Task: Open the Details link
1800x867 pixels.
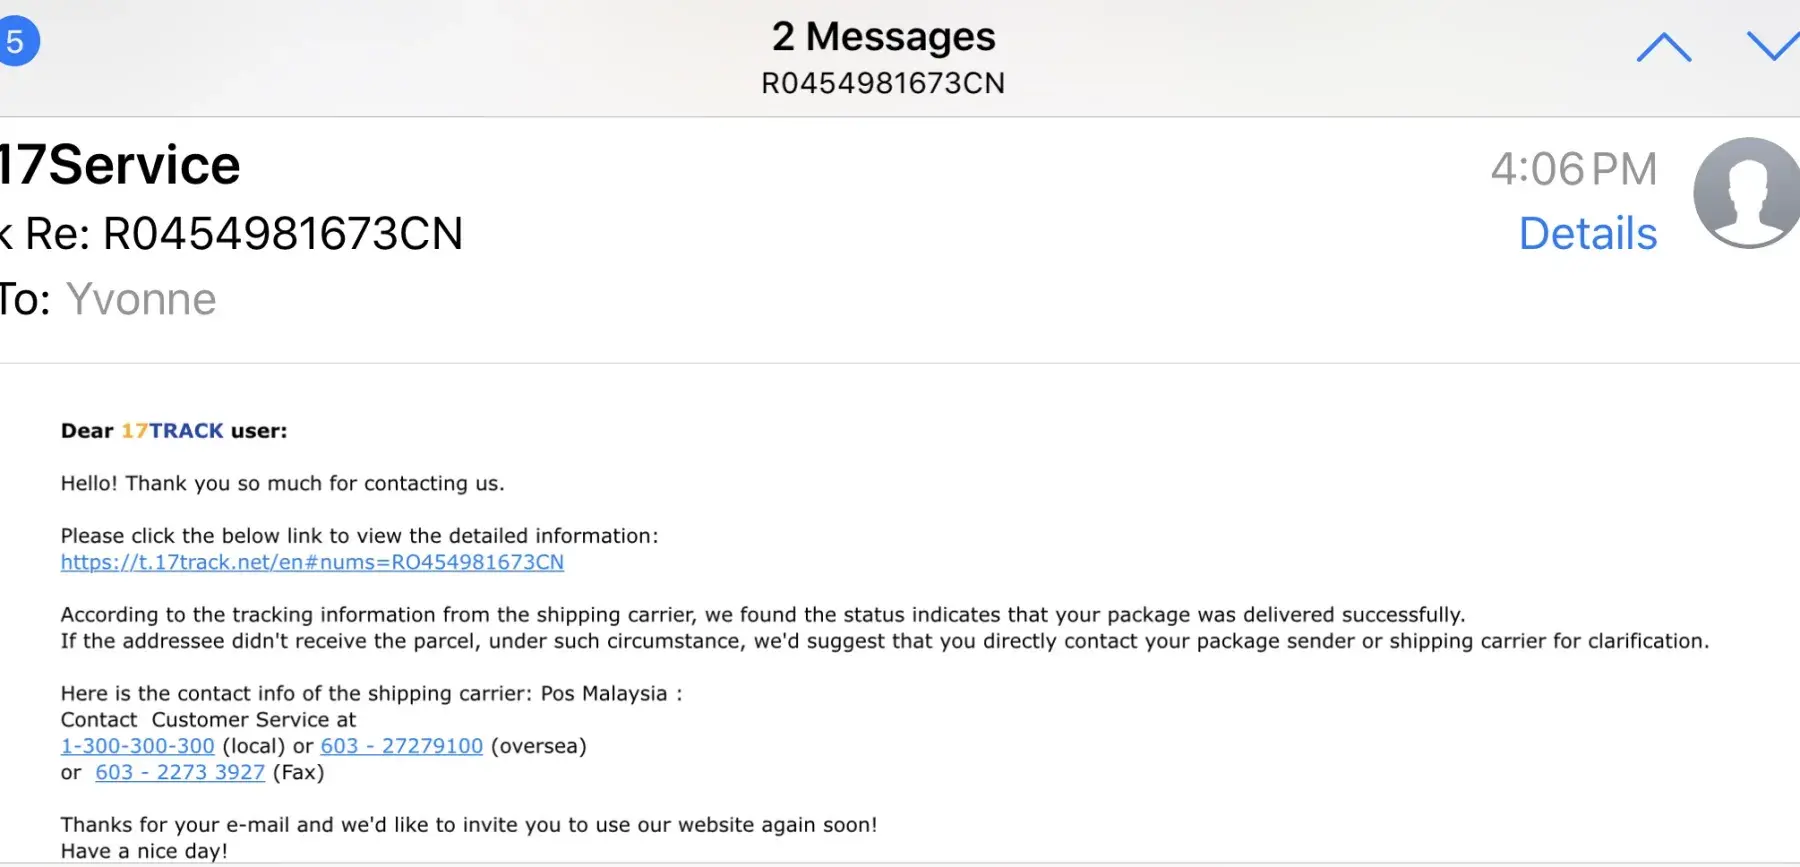Action: (x=1587, y=234)
